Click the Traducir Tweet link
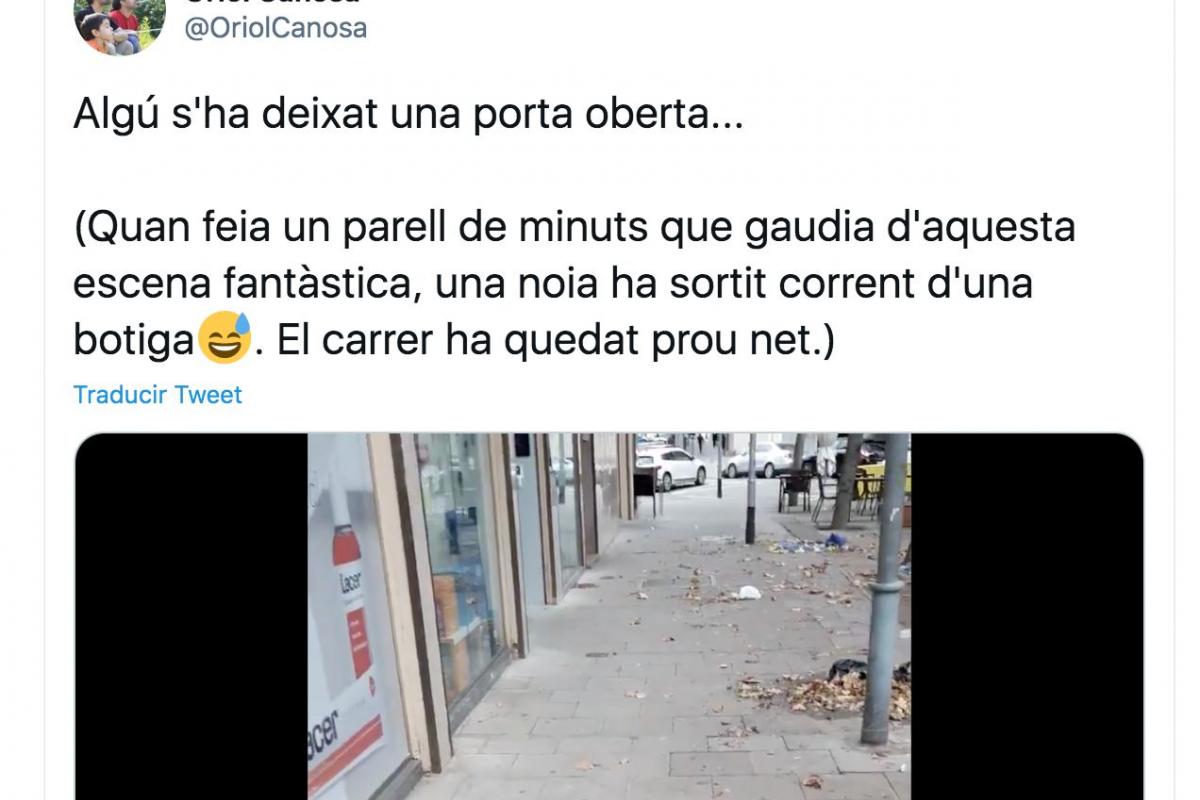 coord(158,395)
